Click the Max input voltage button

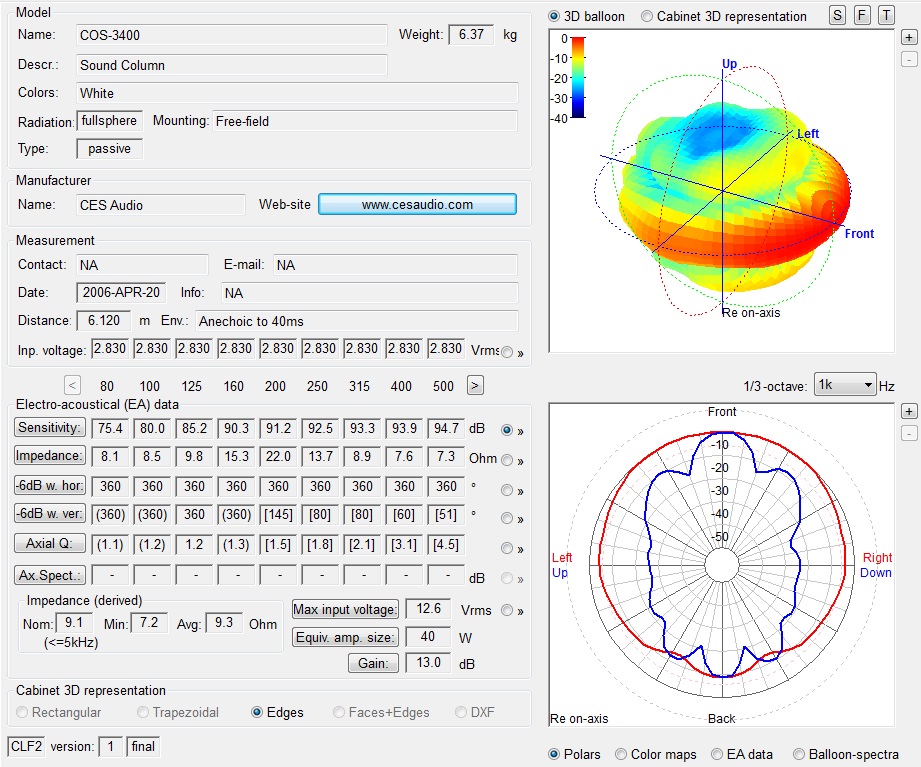pyautogui.click(x=346, y=610)
